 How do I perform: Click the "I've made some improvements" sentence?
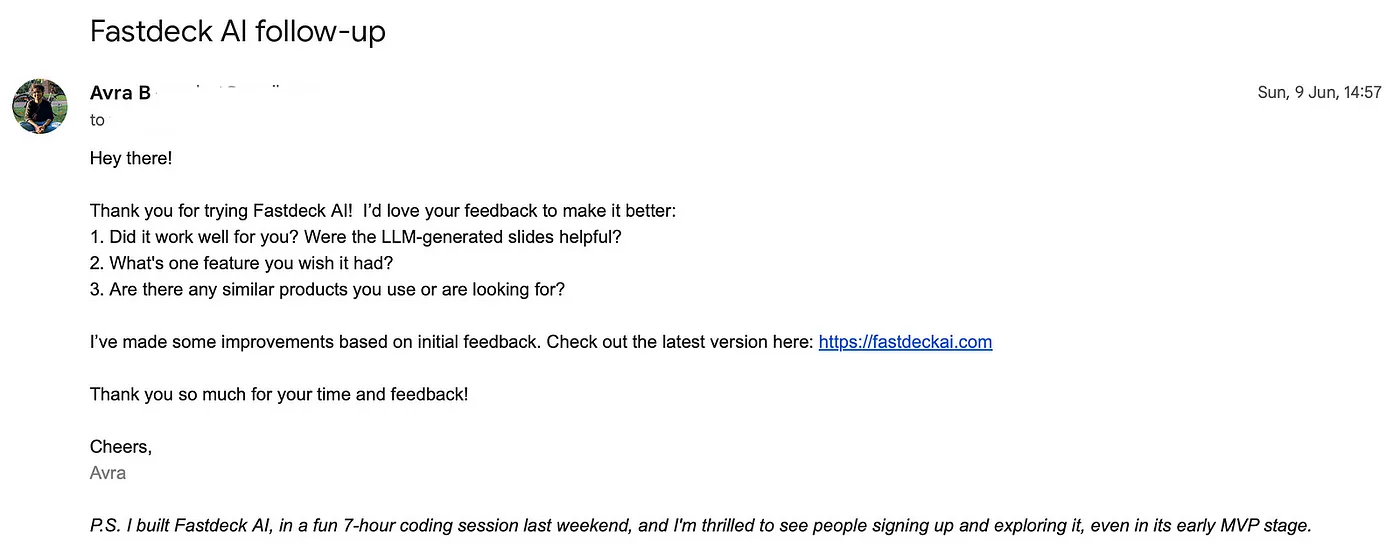pyautogui.click(x=314, y=342)
